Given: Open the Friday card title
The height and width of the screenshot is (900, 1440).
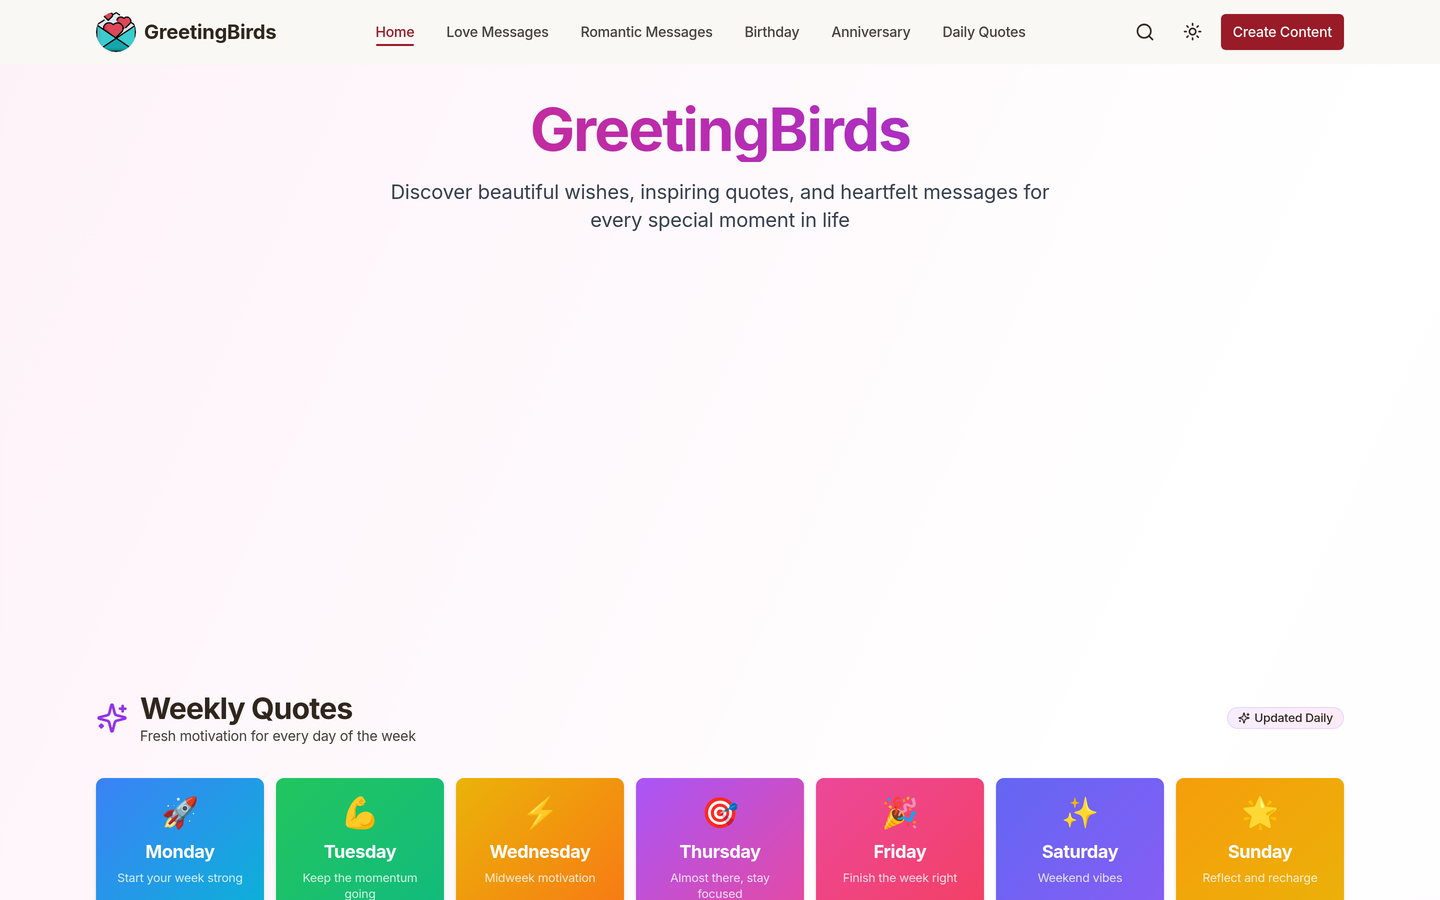Looking at the screenshot, I should [x=900, y=852].
